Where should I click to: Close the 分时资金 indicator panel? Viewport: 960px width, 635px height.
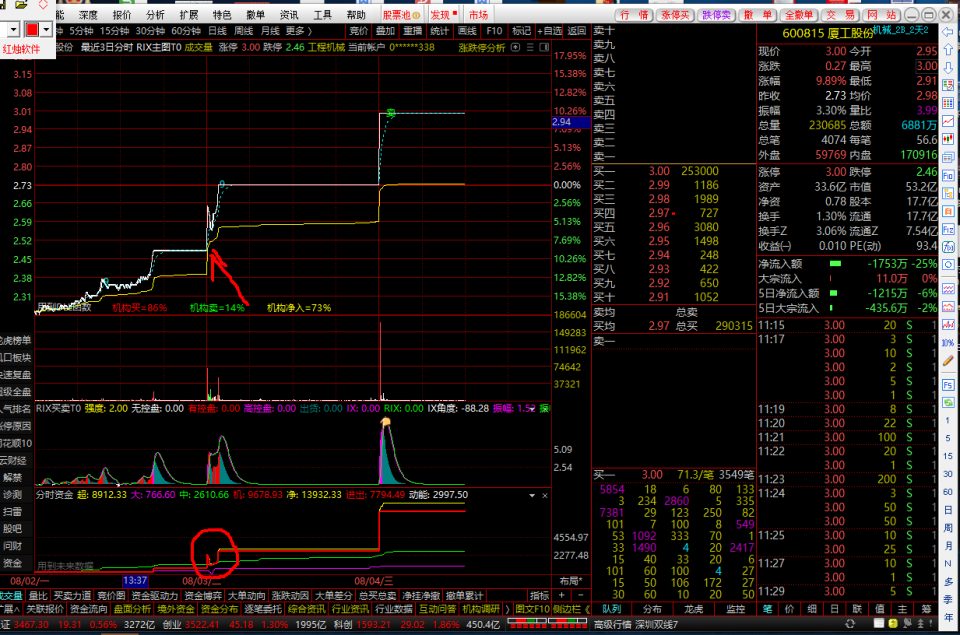545,495
